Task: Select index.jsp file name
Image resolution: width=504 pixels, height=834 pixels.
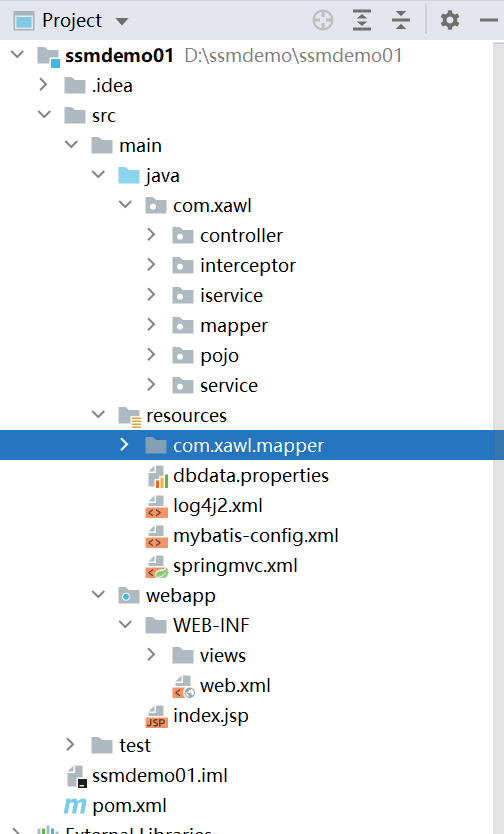Action: point(211,716)
